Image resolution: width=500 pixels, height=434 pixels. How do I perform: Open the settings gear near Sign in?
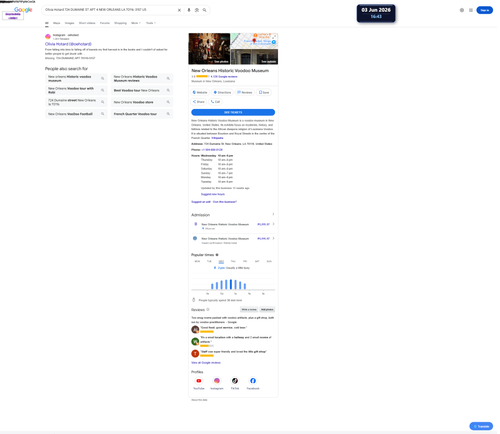point(462,10)
